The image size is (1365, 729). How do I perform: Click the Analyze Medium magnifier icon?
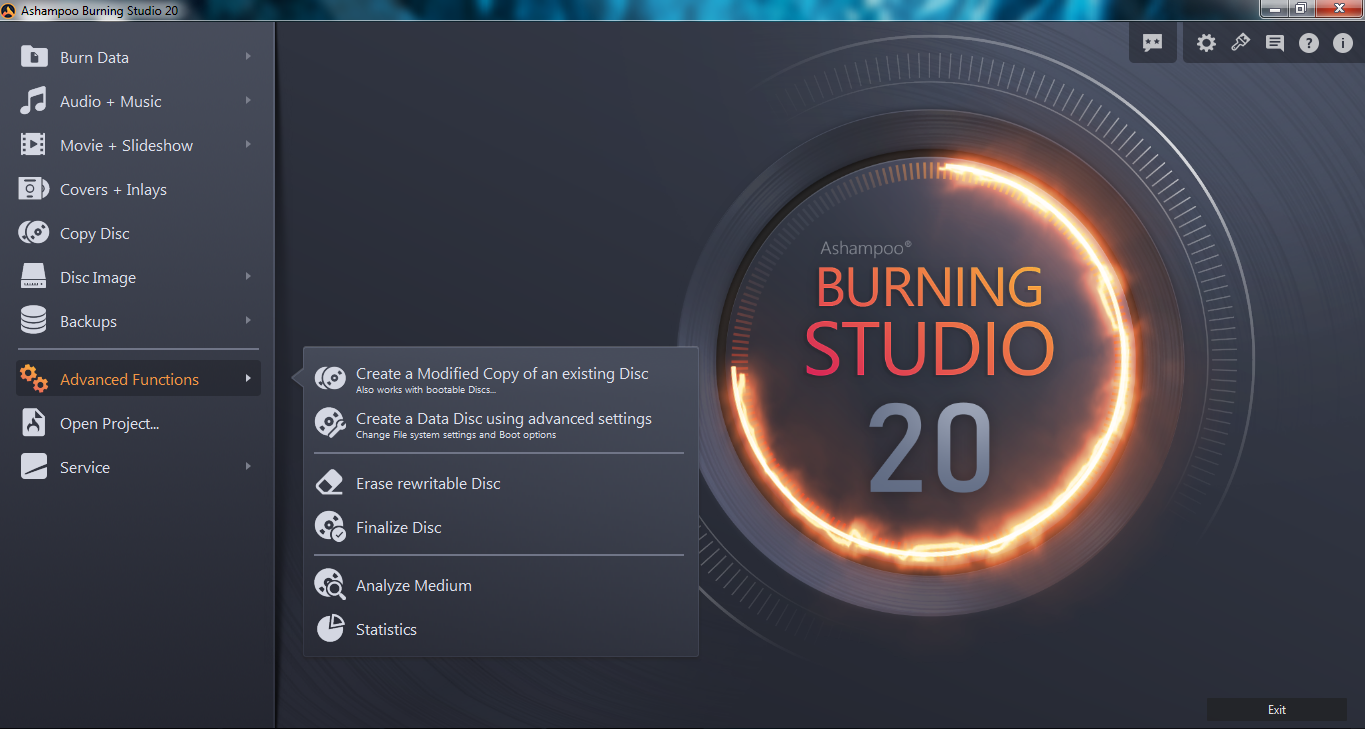point(330,585)
